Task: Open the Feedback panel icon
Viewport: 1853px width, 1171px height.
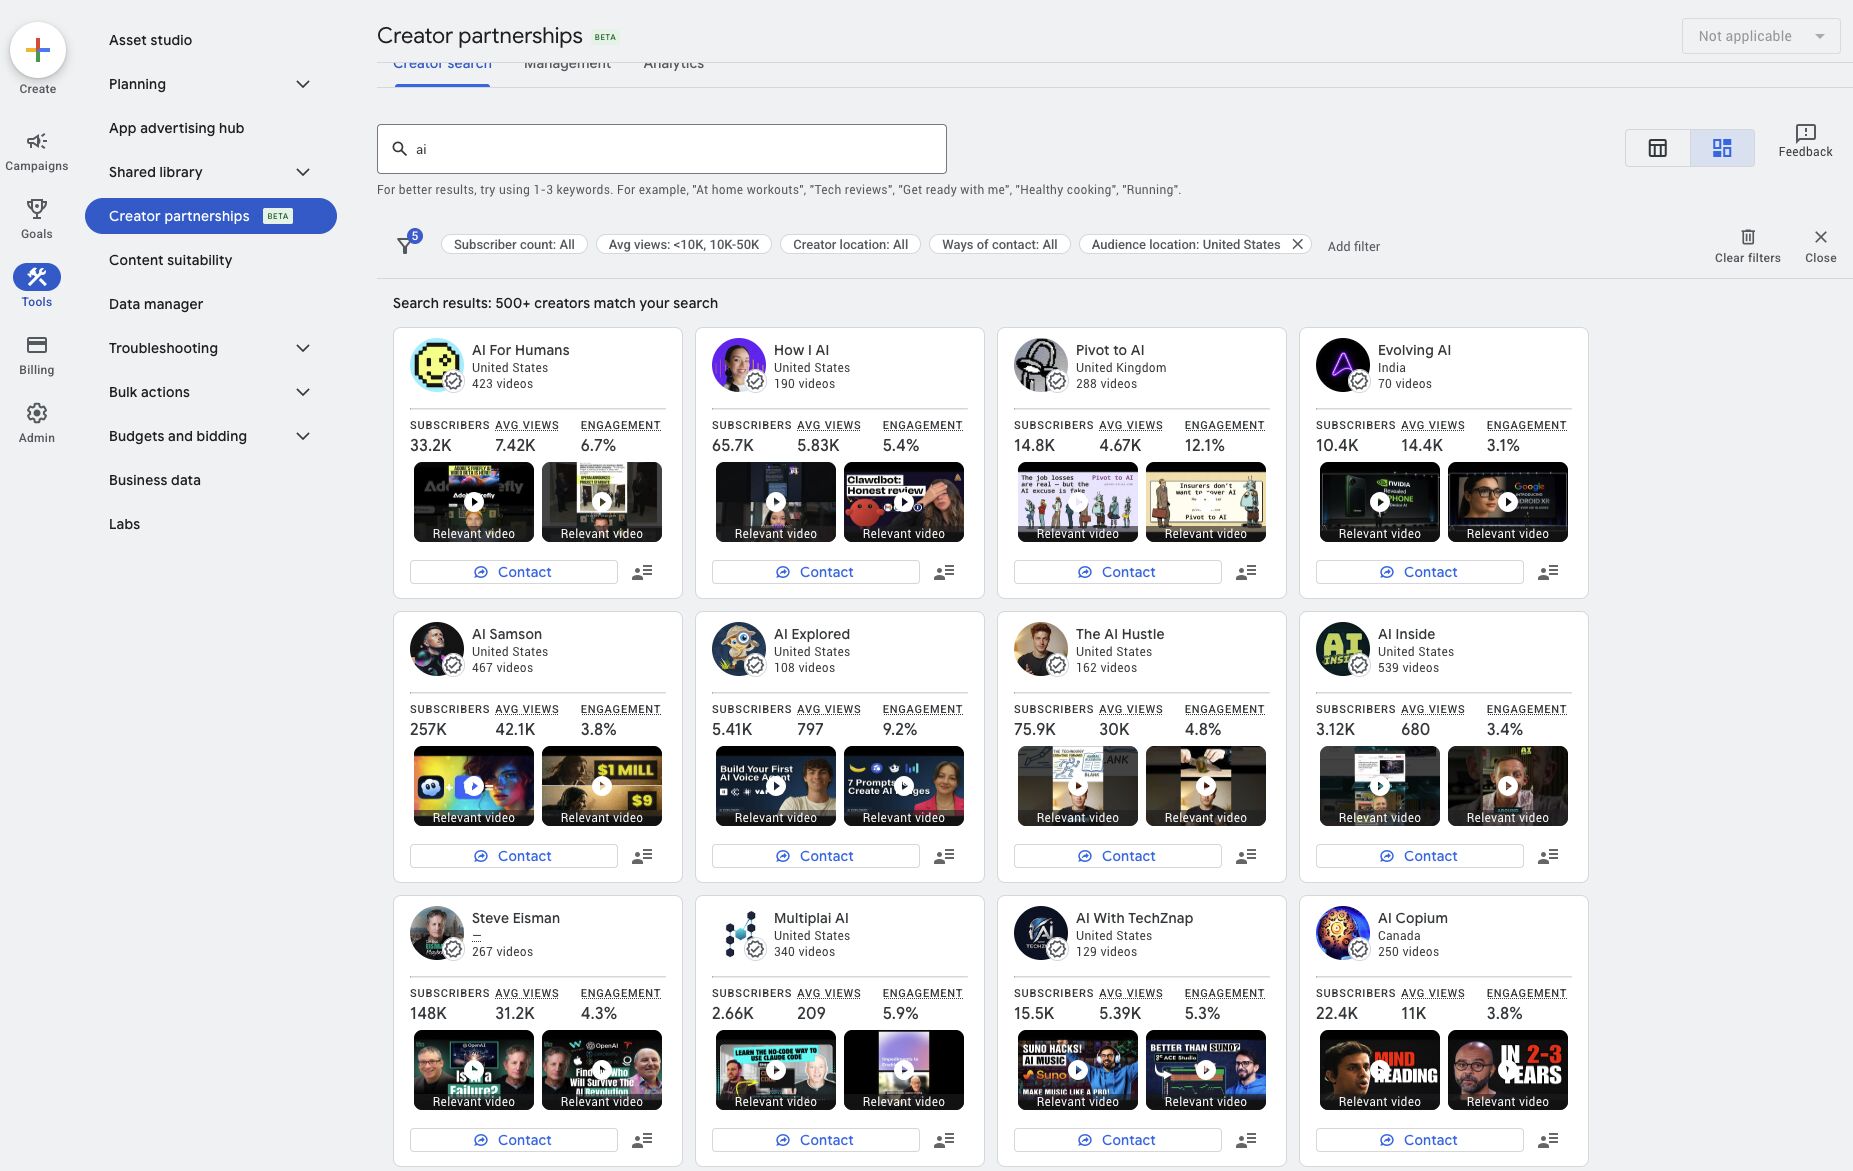Action: (x=1805, y=139)
